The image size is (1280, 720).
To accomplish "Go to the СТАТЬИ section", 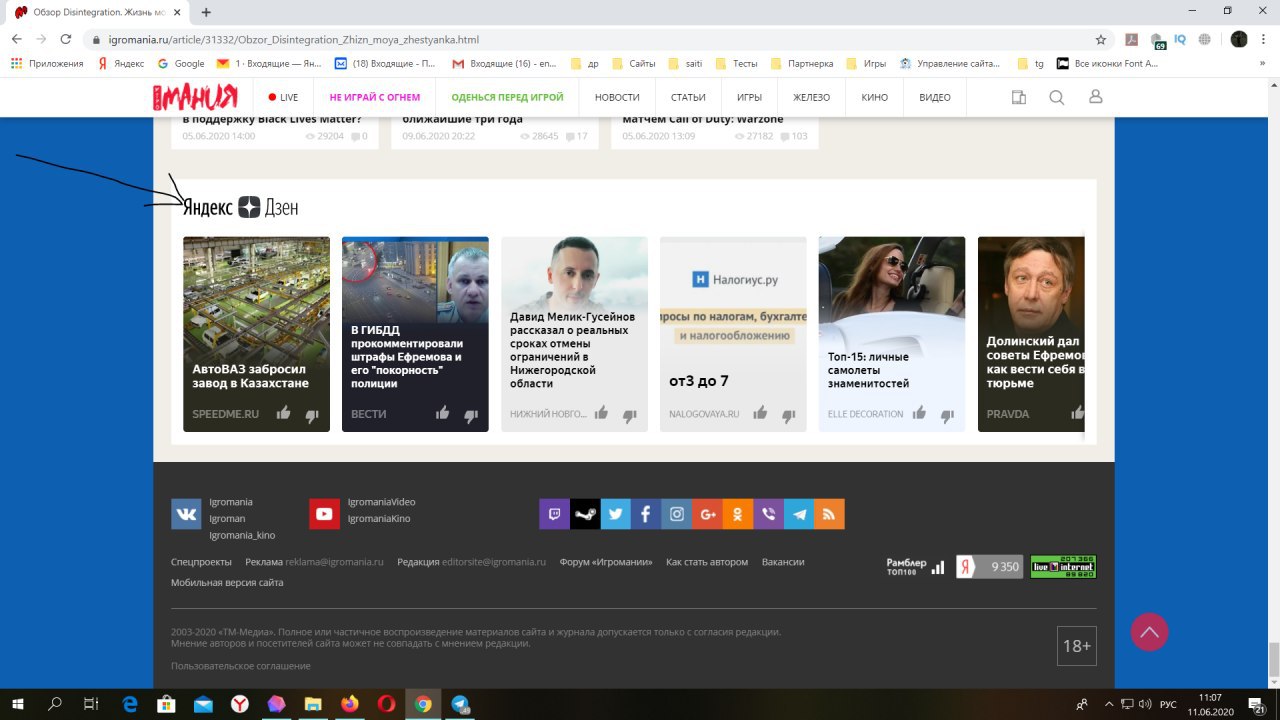I will click(x=688, y=97).
